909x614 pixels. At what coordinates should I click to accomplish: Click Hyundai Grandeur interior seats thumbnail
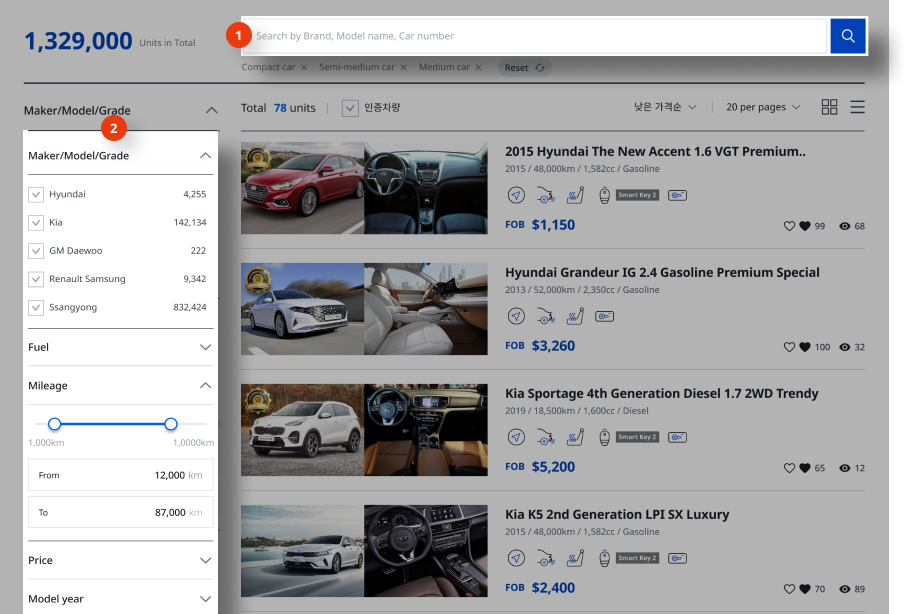(426, 309)
